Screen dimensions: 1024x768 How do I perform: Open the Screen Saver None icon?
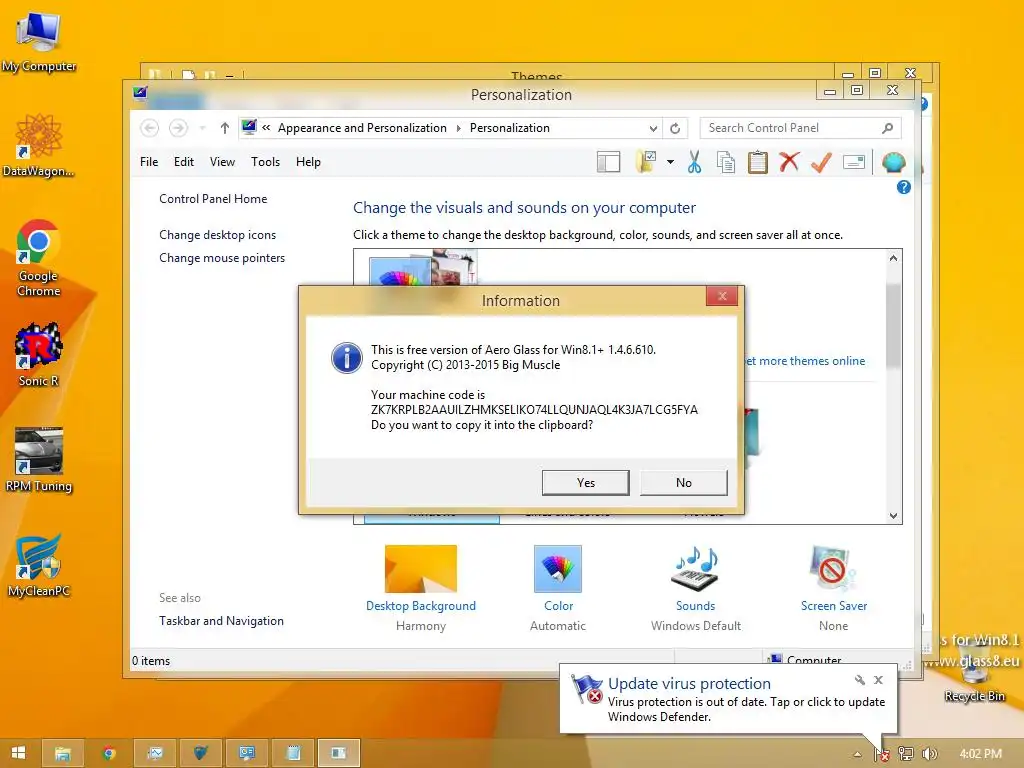click(x=833, y=569)
